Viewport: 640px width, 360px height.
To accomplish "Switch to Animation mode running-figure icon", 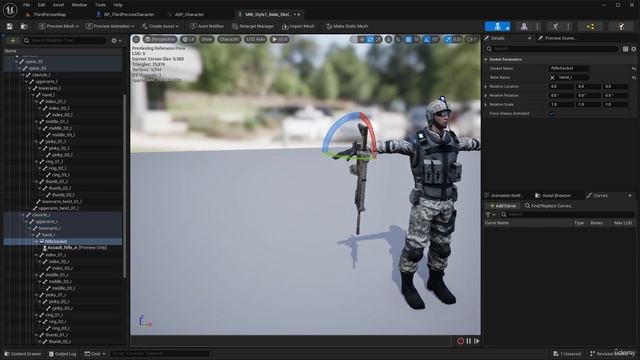I will click(x=555, y=27).
